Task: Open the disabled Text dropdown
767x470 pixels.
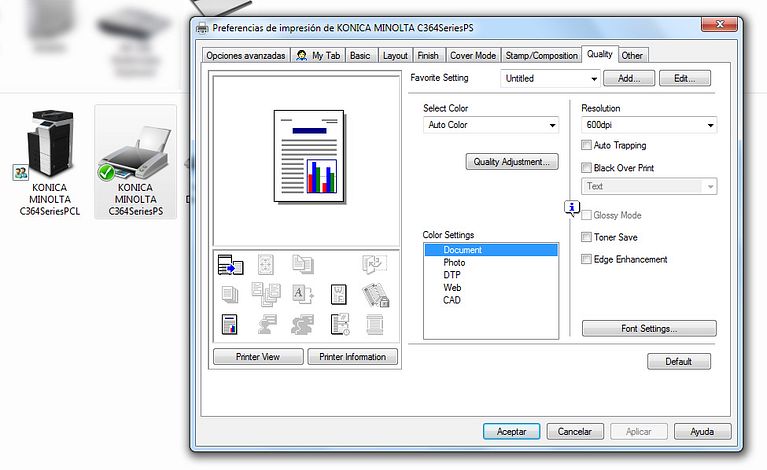Action: coord(649,186)
